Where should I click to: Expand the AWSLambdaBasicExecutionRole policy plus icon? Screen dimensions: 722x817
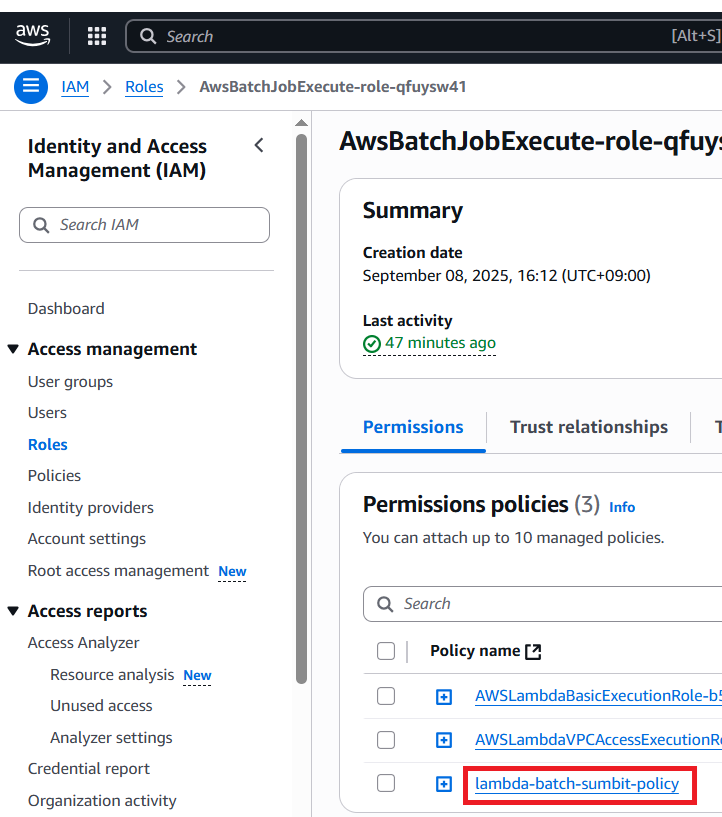coord(444,697)
